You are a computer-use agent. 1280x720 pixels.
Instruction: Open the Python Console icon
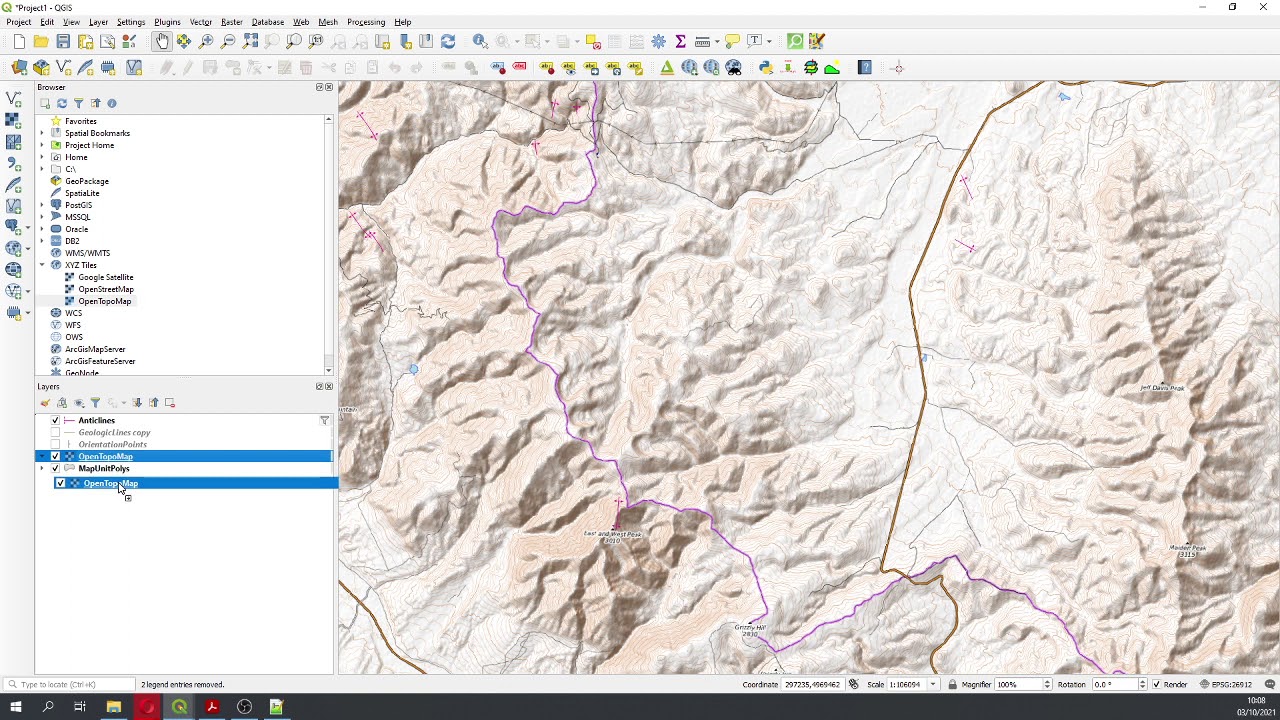pyautogui.click(x=766, y=68)
